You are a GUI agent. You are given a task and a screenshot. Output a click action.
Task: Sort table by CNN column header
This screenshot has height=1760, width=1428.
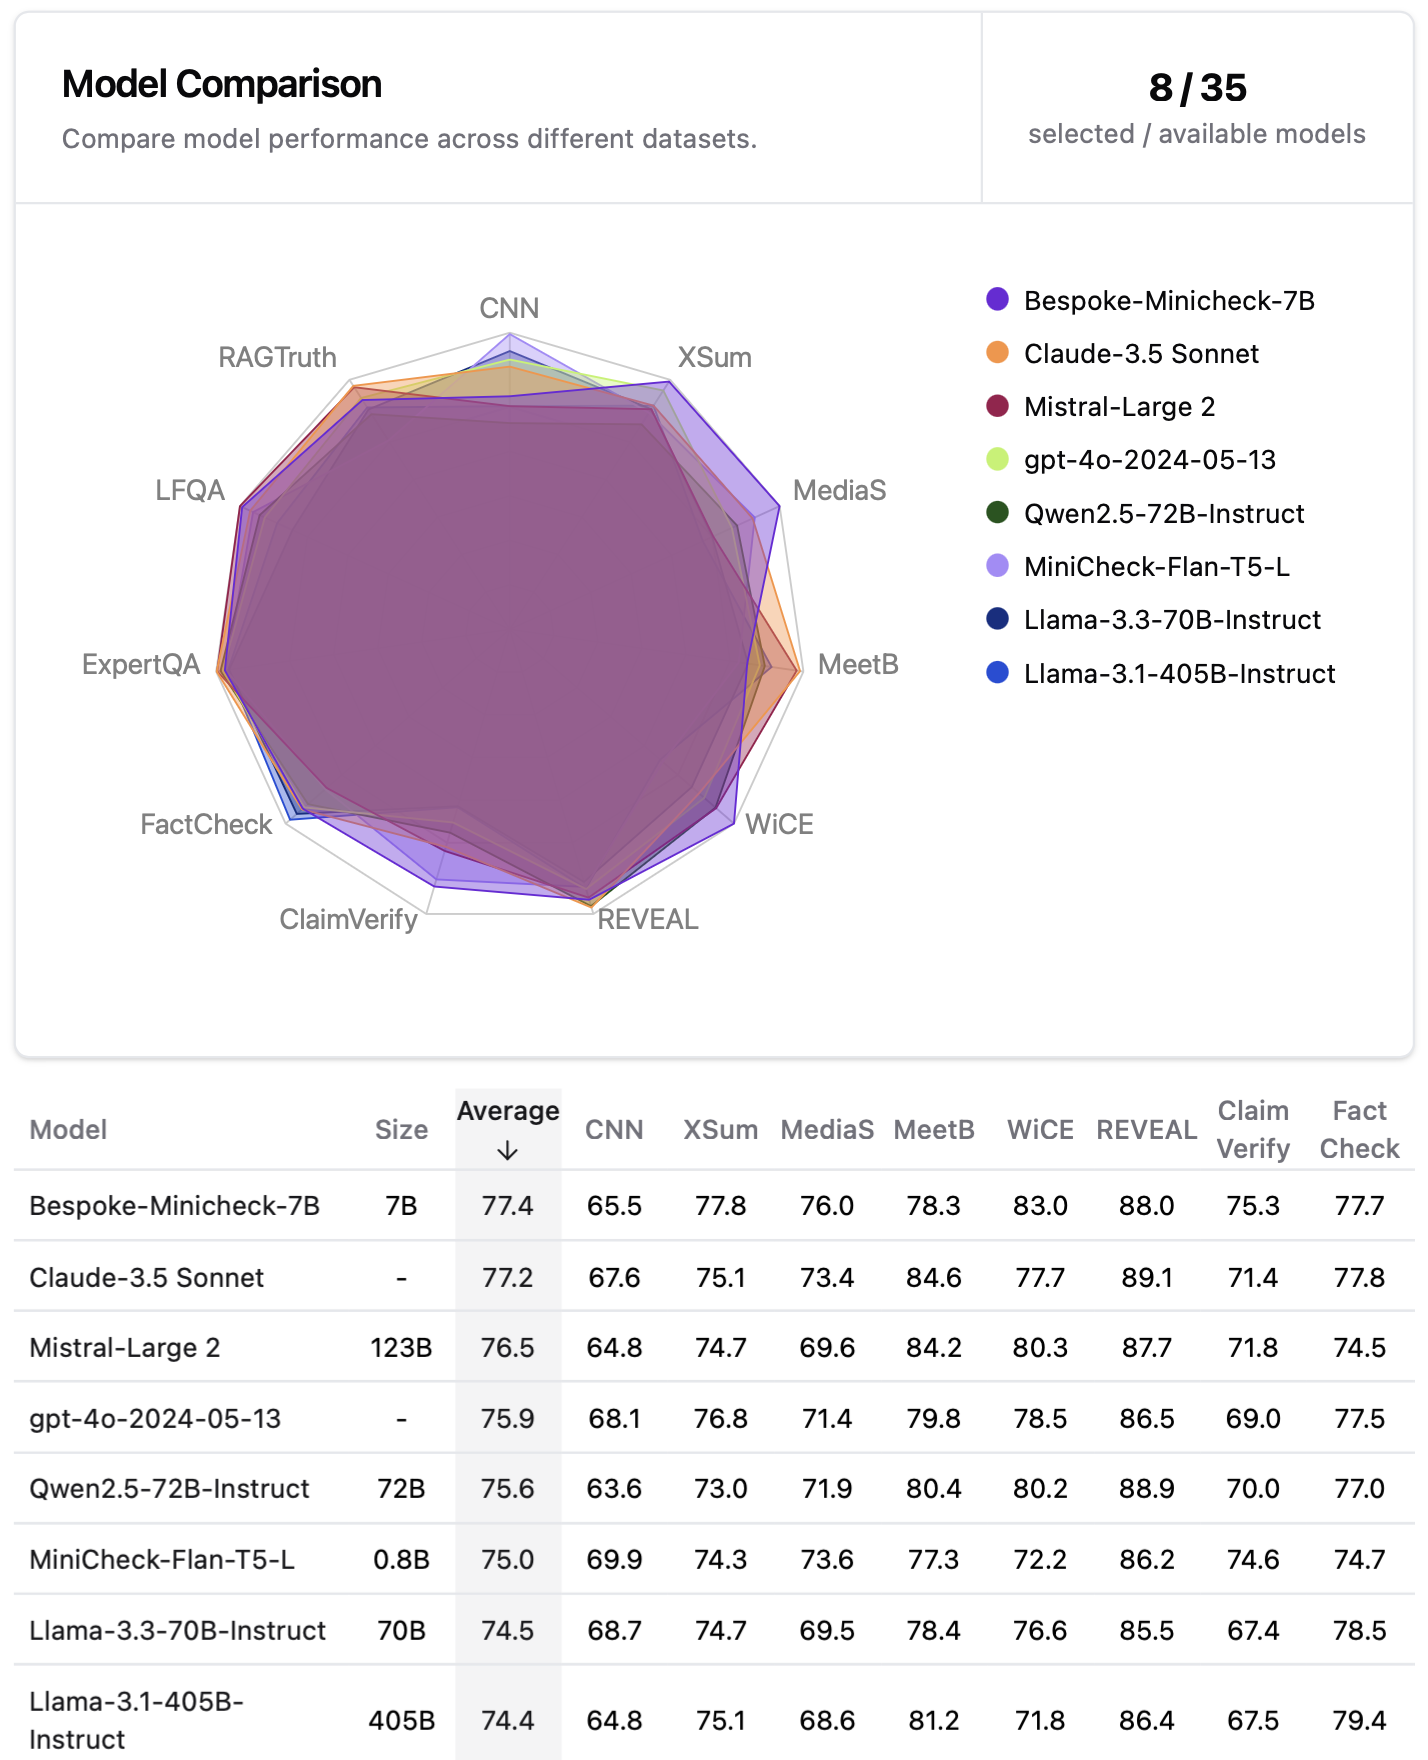tap(613, 1130)
